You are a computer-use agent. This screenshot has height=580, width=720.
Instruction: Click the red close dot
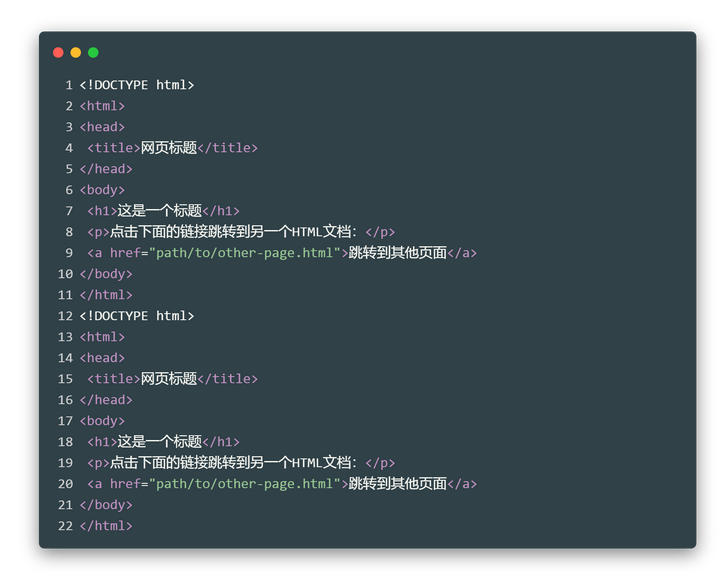[x=58, y=52]
